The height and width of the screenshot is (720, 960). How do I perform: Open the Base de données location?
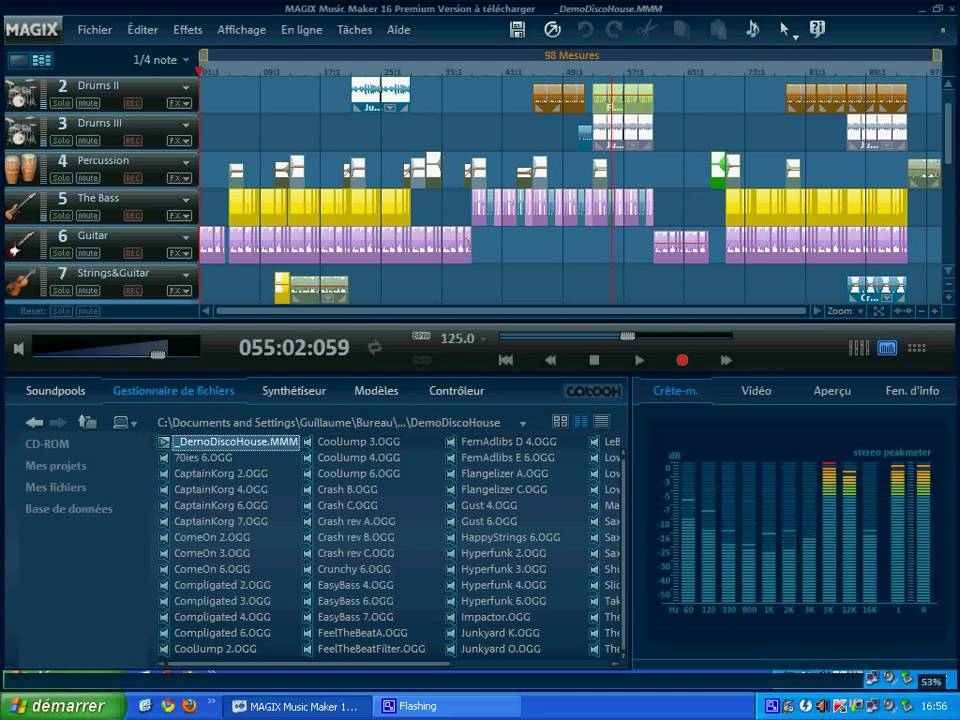[x=69, y=509]
